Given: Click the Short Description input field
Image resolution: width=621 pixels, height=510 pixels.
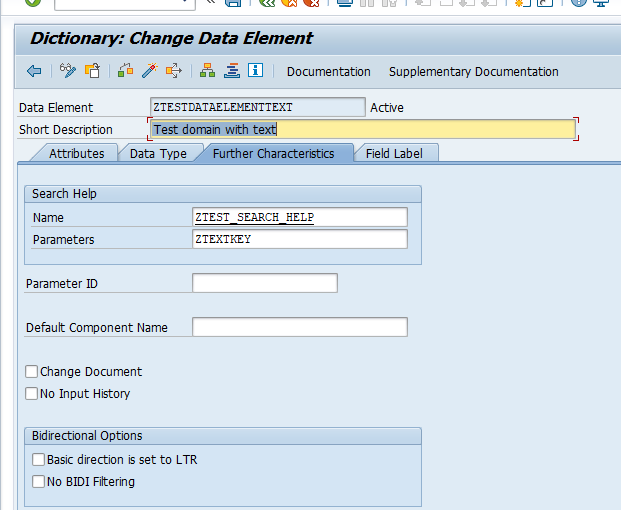Looking at the screenshot, I should coord(363,129).
